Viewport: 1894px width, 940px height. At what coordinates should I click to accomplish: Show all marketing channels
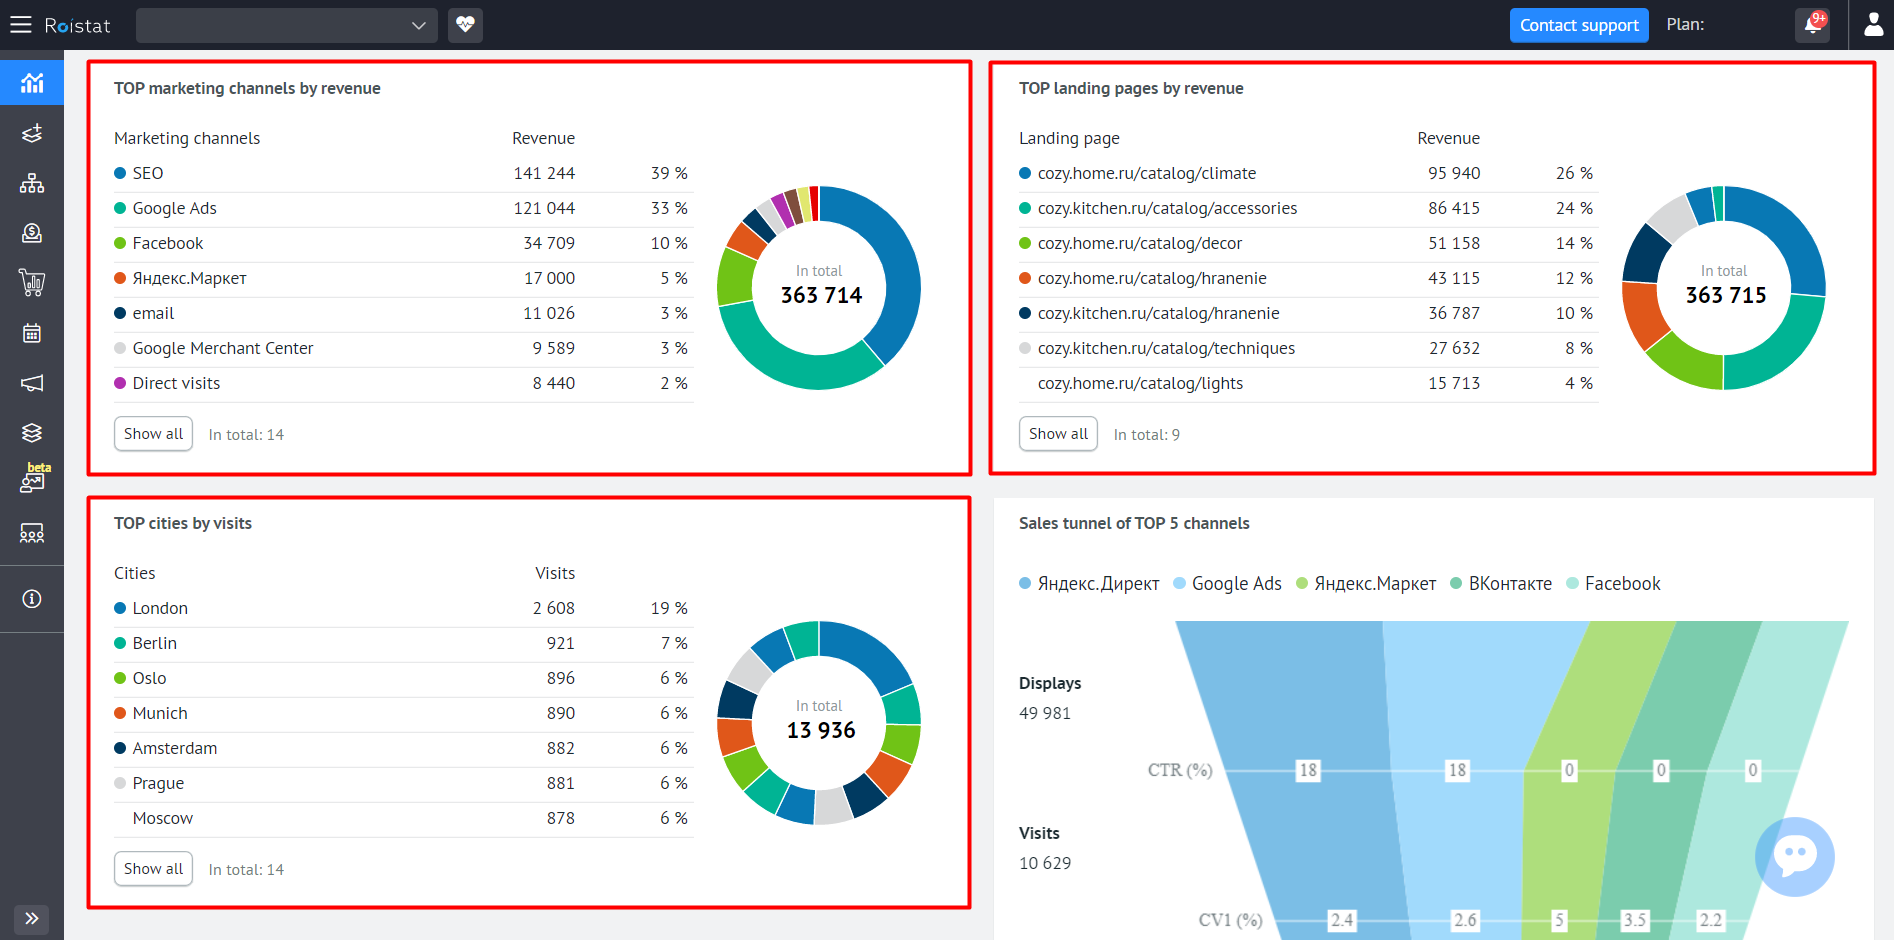[x=153, y=434]
